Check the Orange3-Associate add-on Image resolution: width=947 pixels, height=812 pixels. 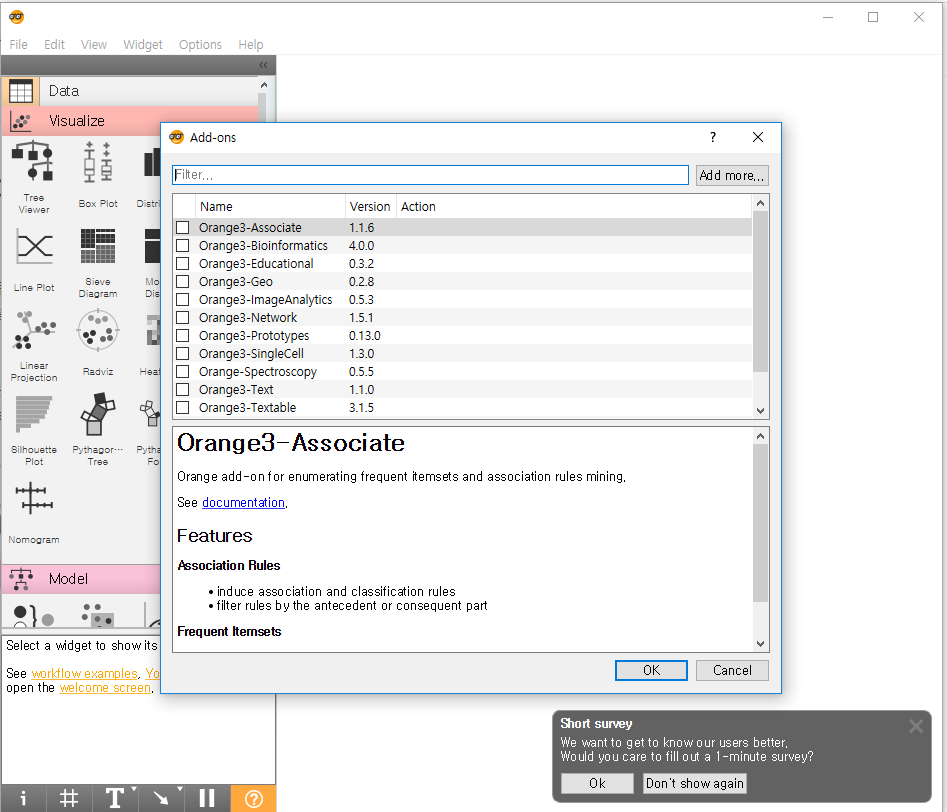(182, 228)
